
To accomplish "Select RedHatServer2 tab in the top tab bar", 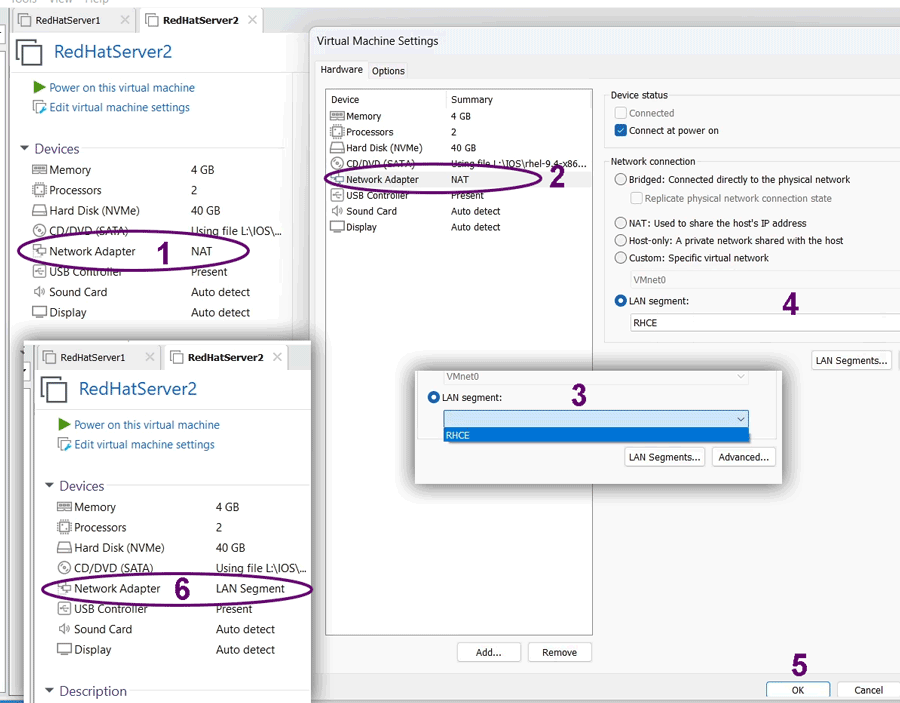I will (200, 20).
